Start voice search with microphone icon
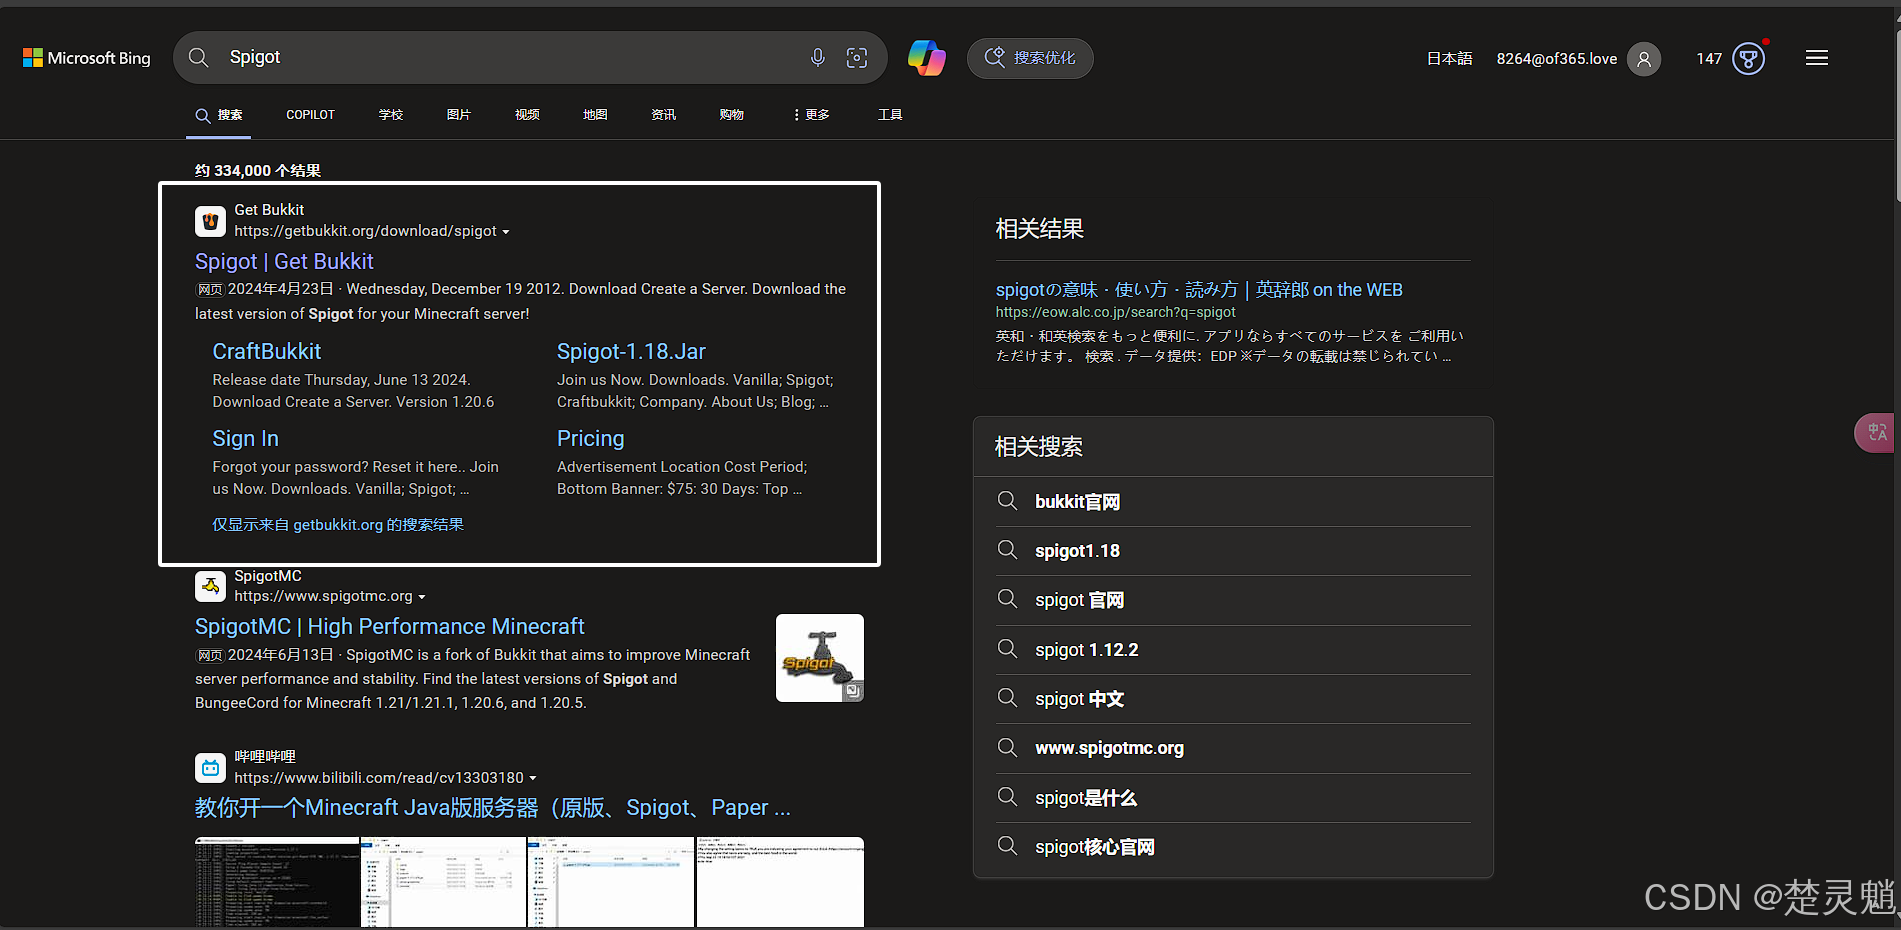This screenshot has width=1901, height=930. [x=818, y=58]
